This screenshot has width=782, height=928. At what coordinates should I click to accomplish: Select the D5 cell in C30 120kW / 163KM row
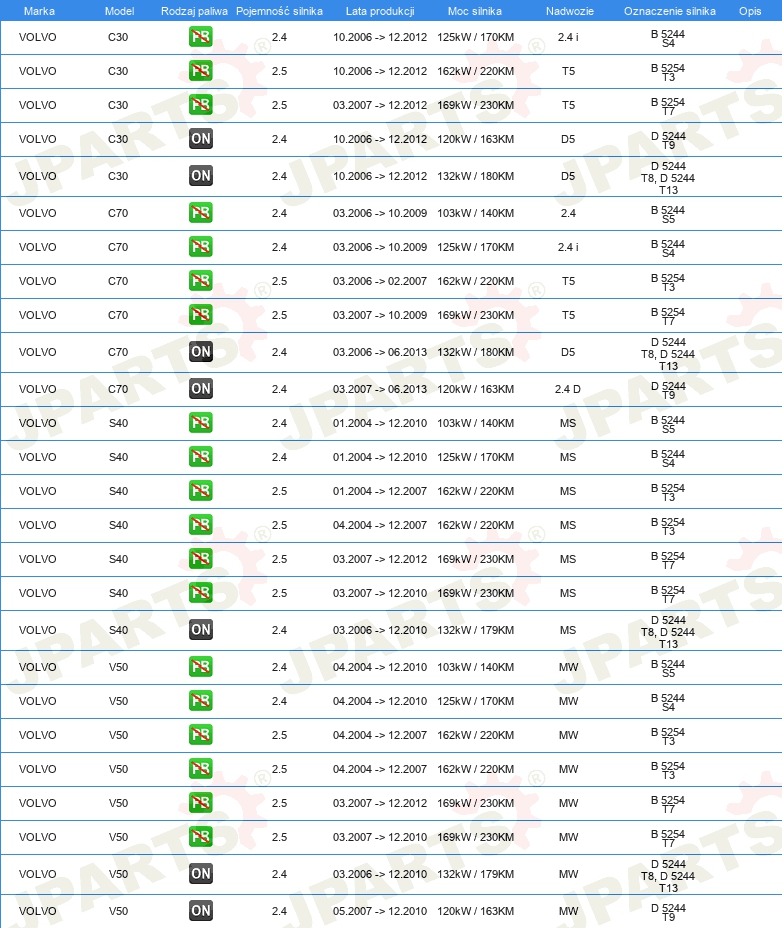pyautogui.click(x=568, y=140)
